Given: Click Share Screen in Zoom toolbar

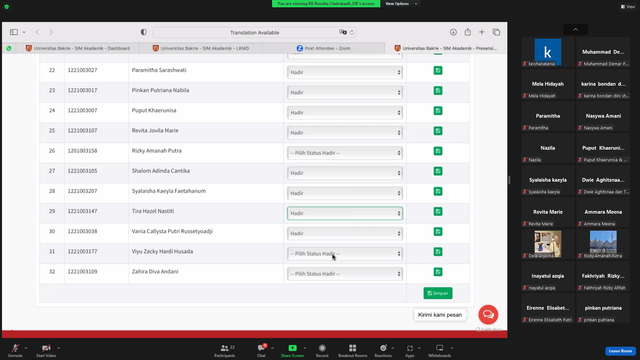Looking at the screenshot, I should pos(292,350).
